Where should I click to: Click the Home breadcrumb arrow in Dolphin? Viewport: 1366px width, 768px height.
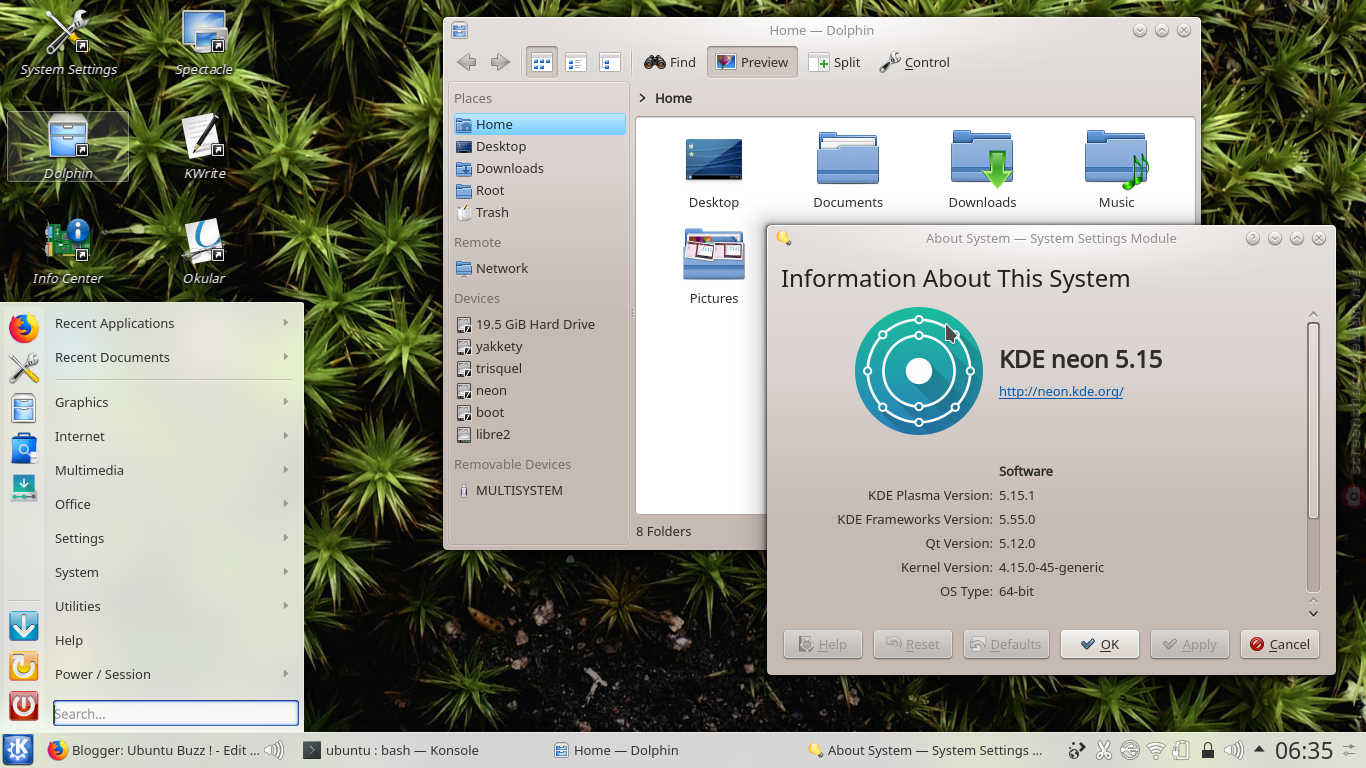[x=642, y=98]
